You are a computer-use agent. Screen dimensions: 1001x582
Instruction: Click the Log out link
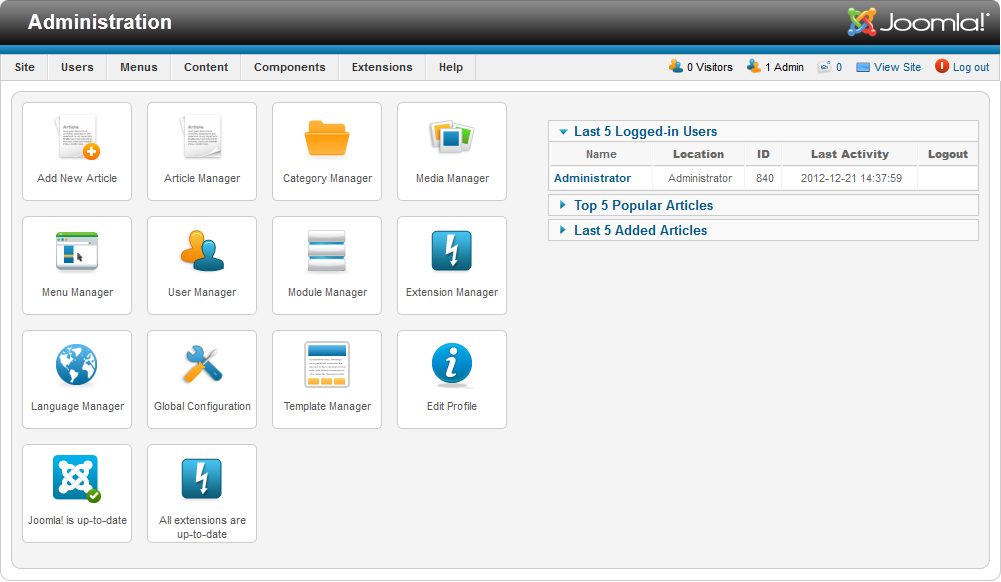point(970,67)
